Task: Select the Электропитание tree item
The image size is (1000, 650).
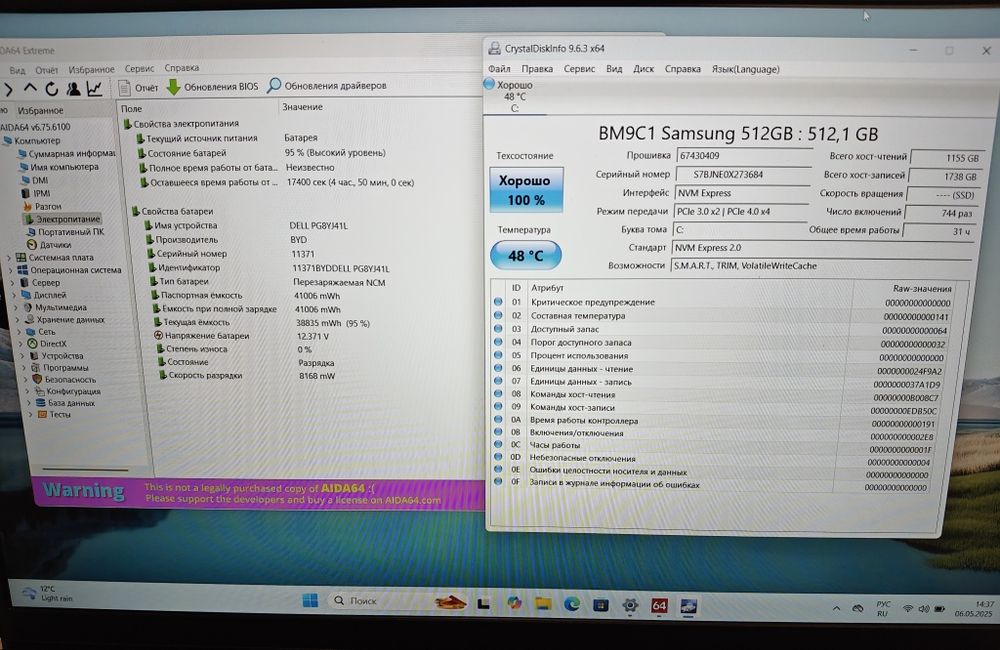Action: click(62, 219)
